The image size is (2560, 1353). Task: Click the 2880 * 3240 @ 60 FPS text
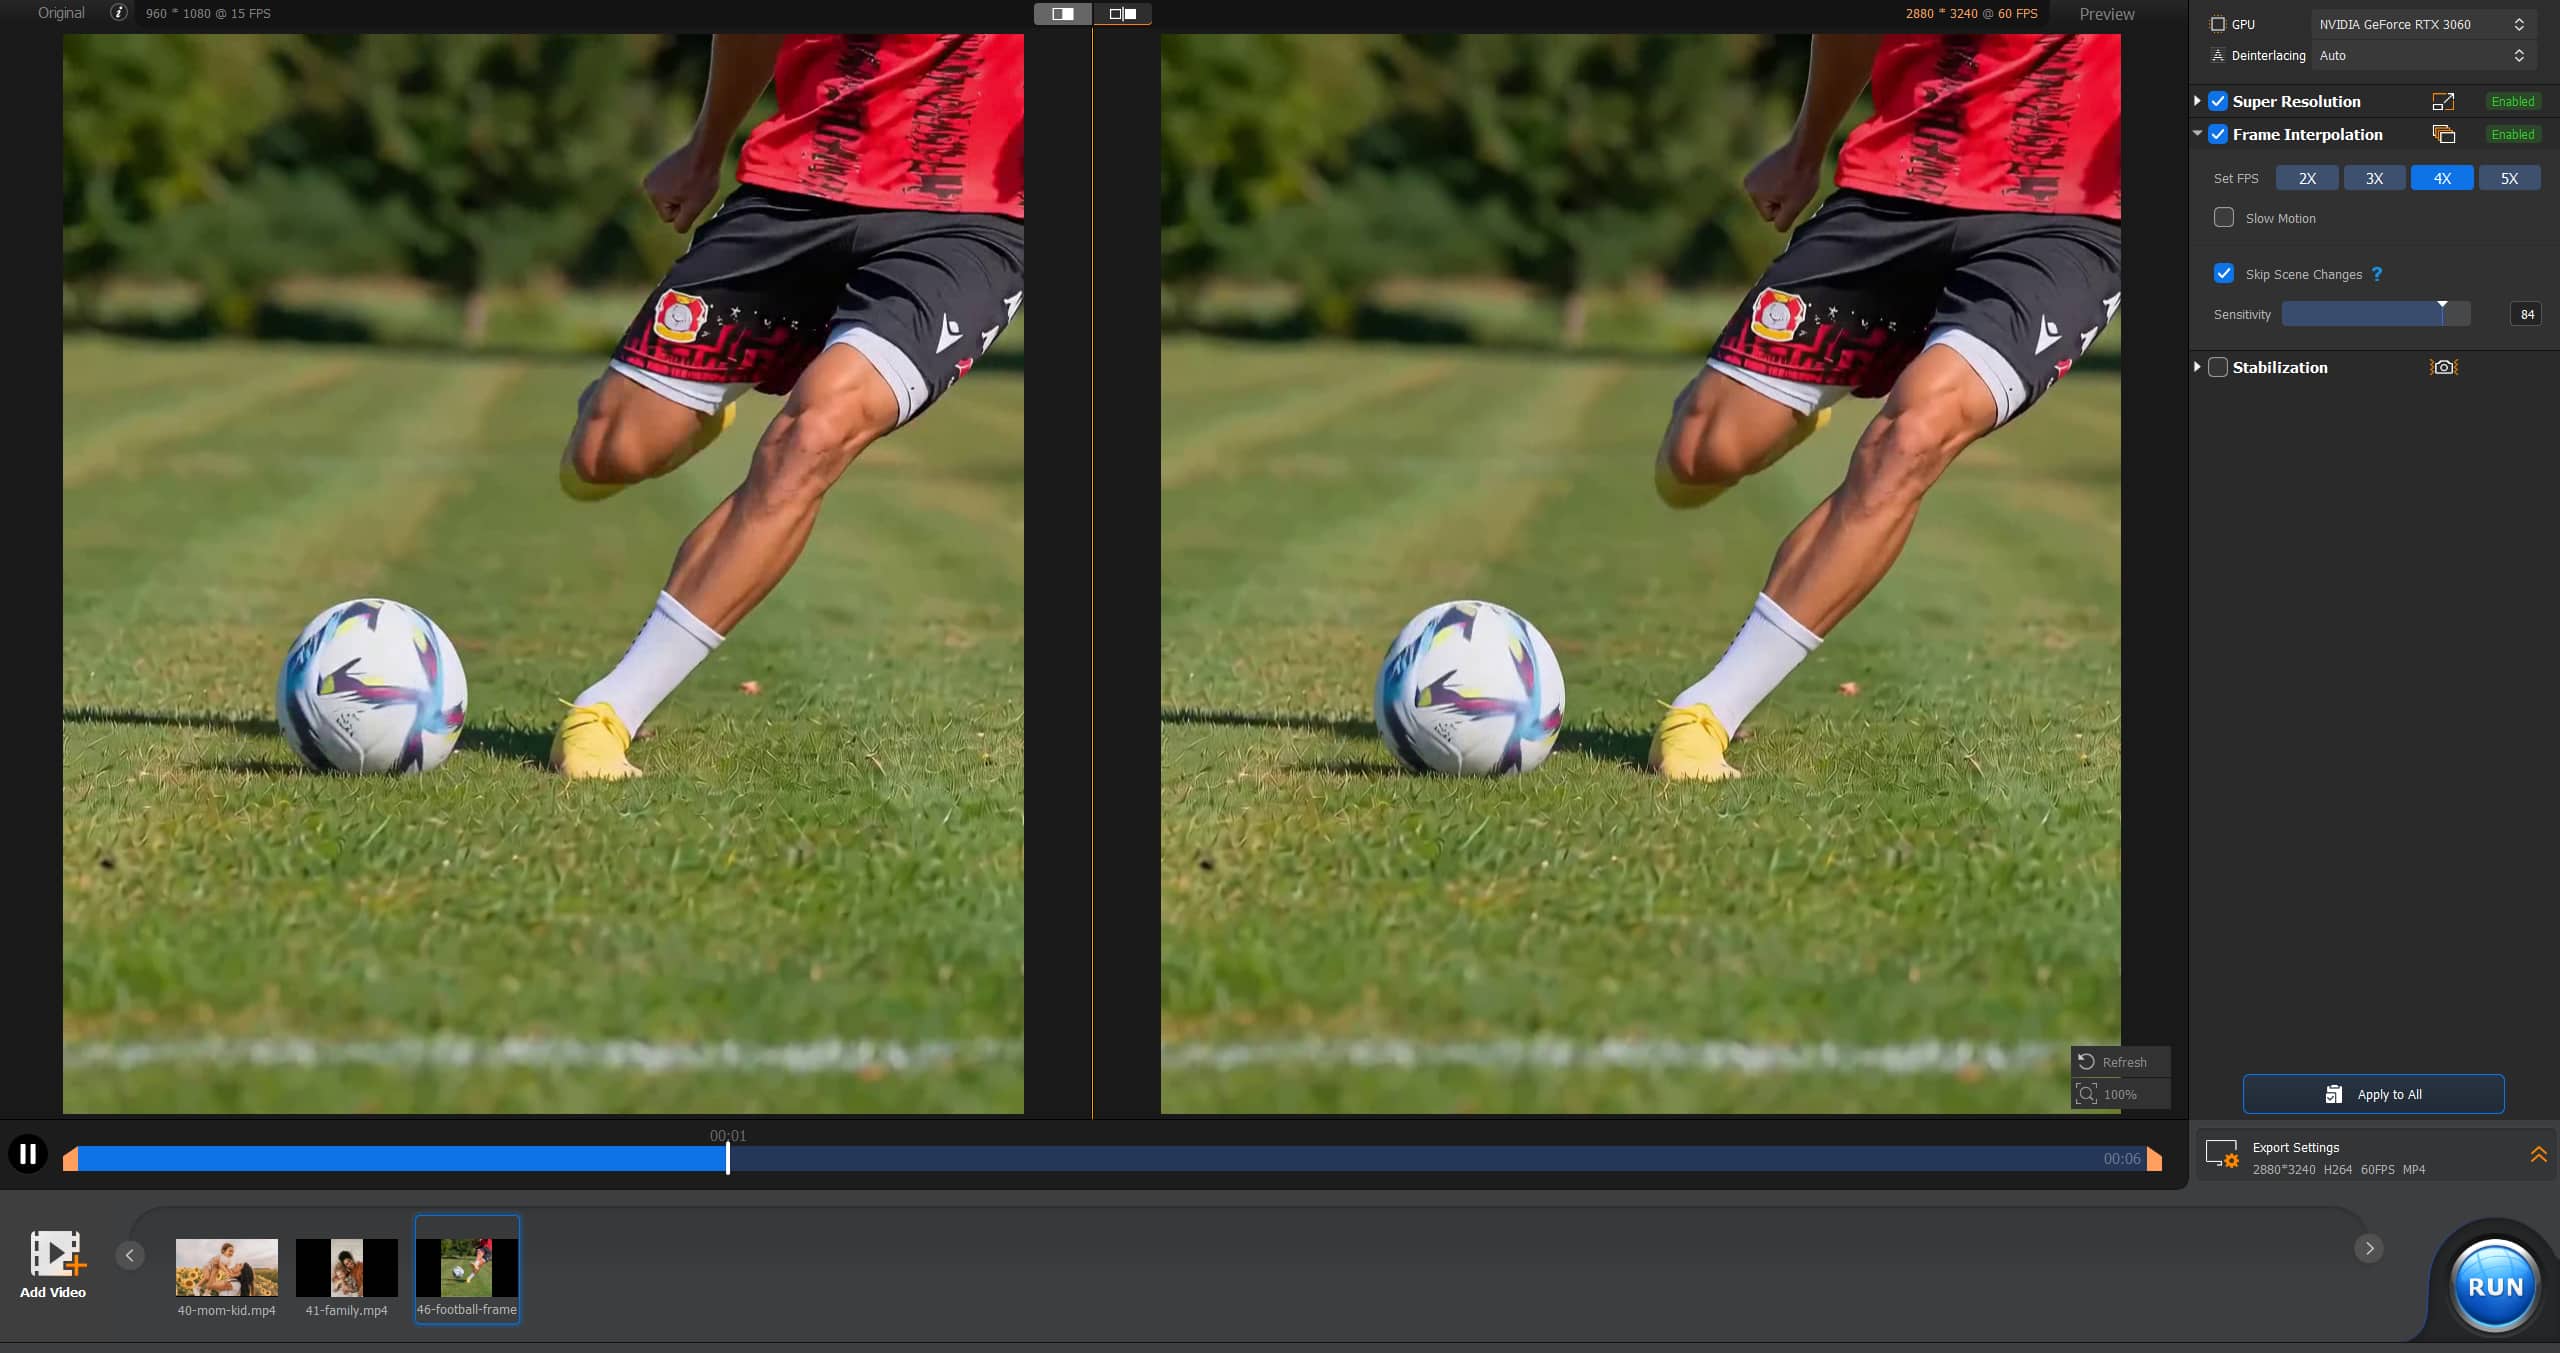coord(1971,14)
